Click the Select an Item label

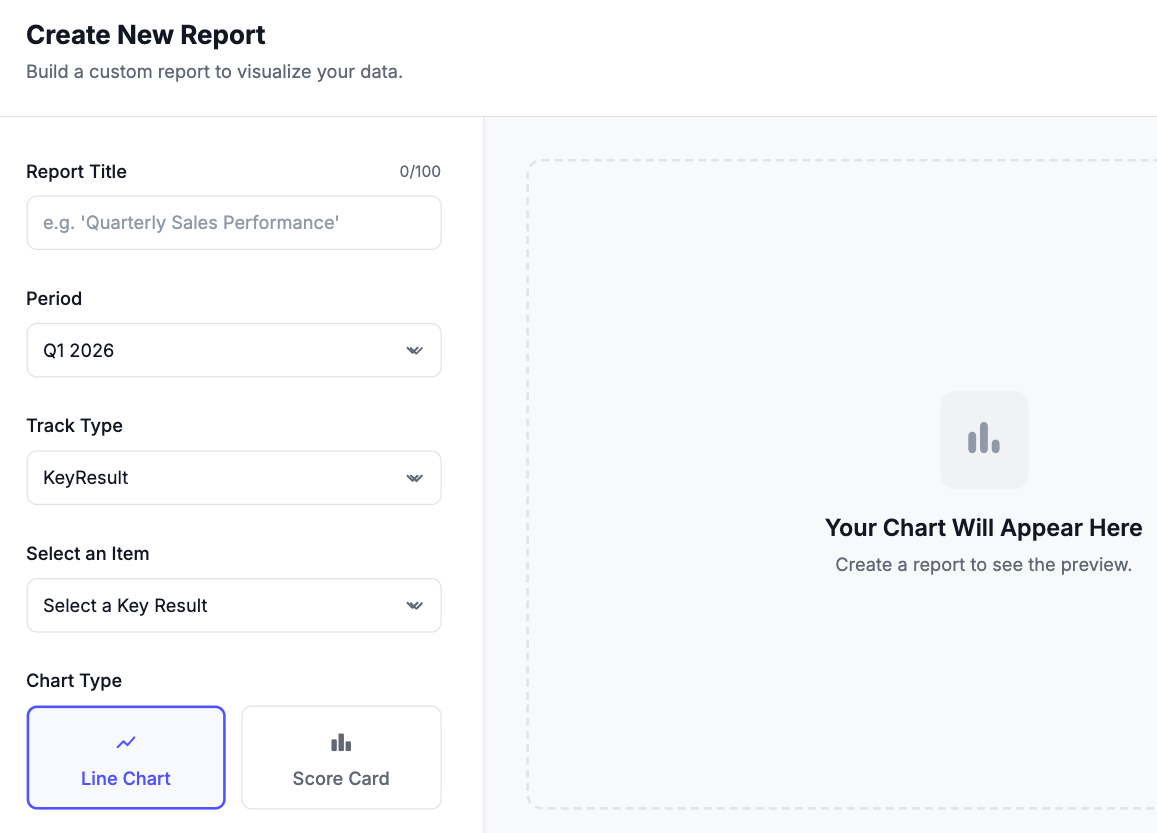pos(88,553)
